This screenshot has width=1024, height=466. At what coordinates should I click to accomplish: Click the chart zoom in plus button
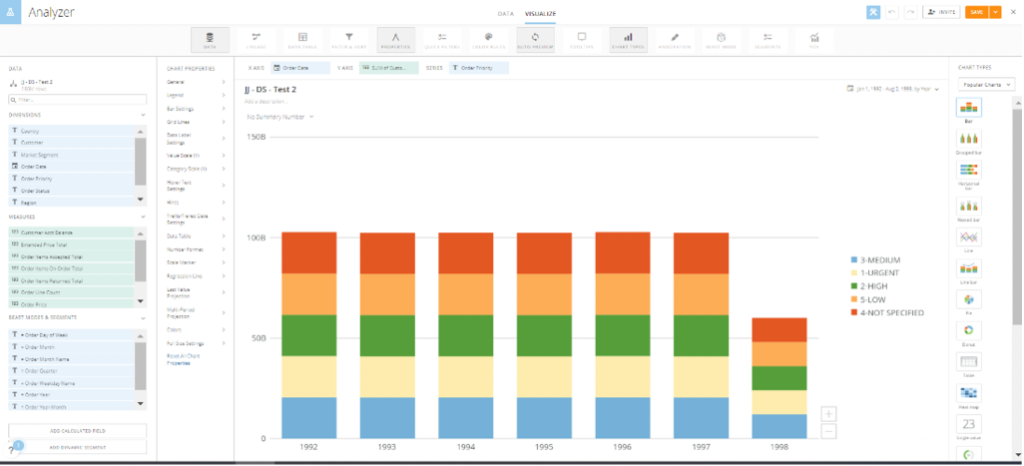point(829,414)
